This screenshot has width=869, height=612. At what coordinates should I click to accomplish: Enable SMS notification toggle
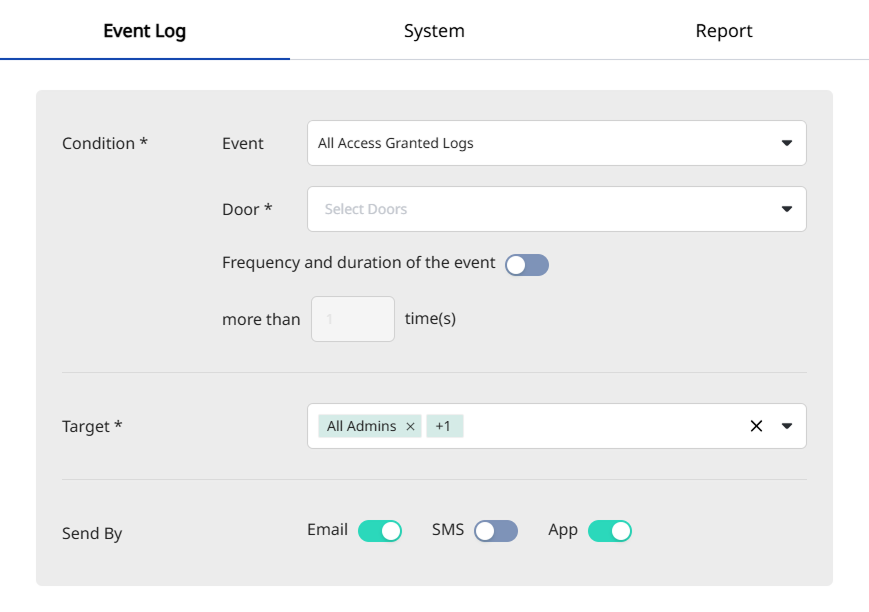coord(496,531)
